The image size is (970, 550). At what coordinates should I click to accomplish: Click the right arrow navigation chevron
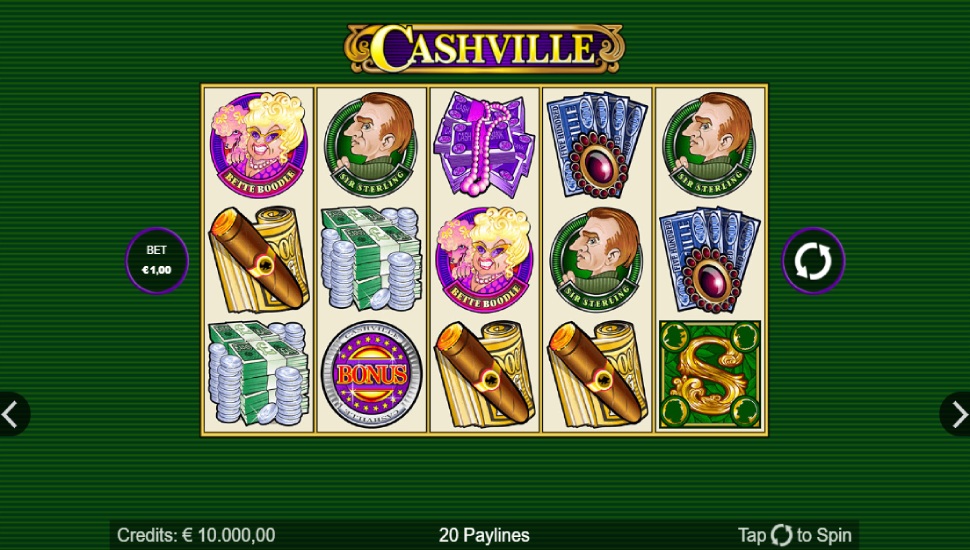point(958,414)
